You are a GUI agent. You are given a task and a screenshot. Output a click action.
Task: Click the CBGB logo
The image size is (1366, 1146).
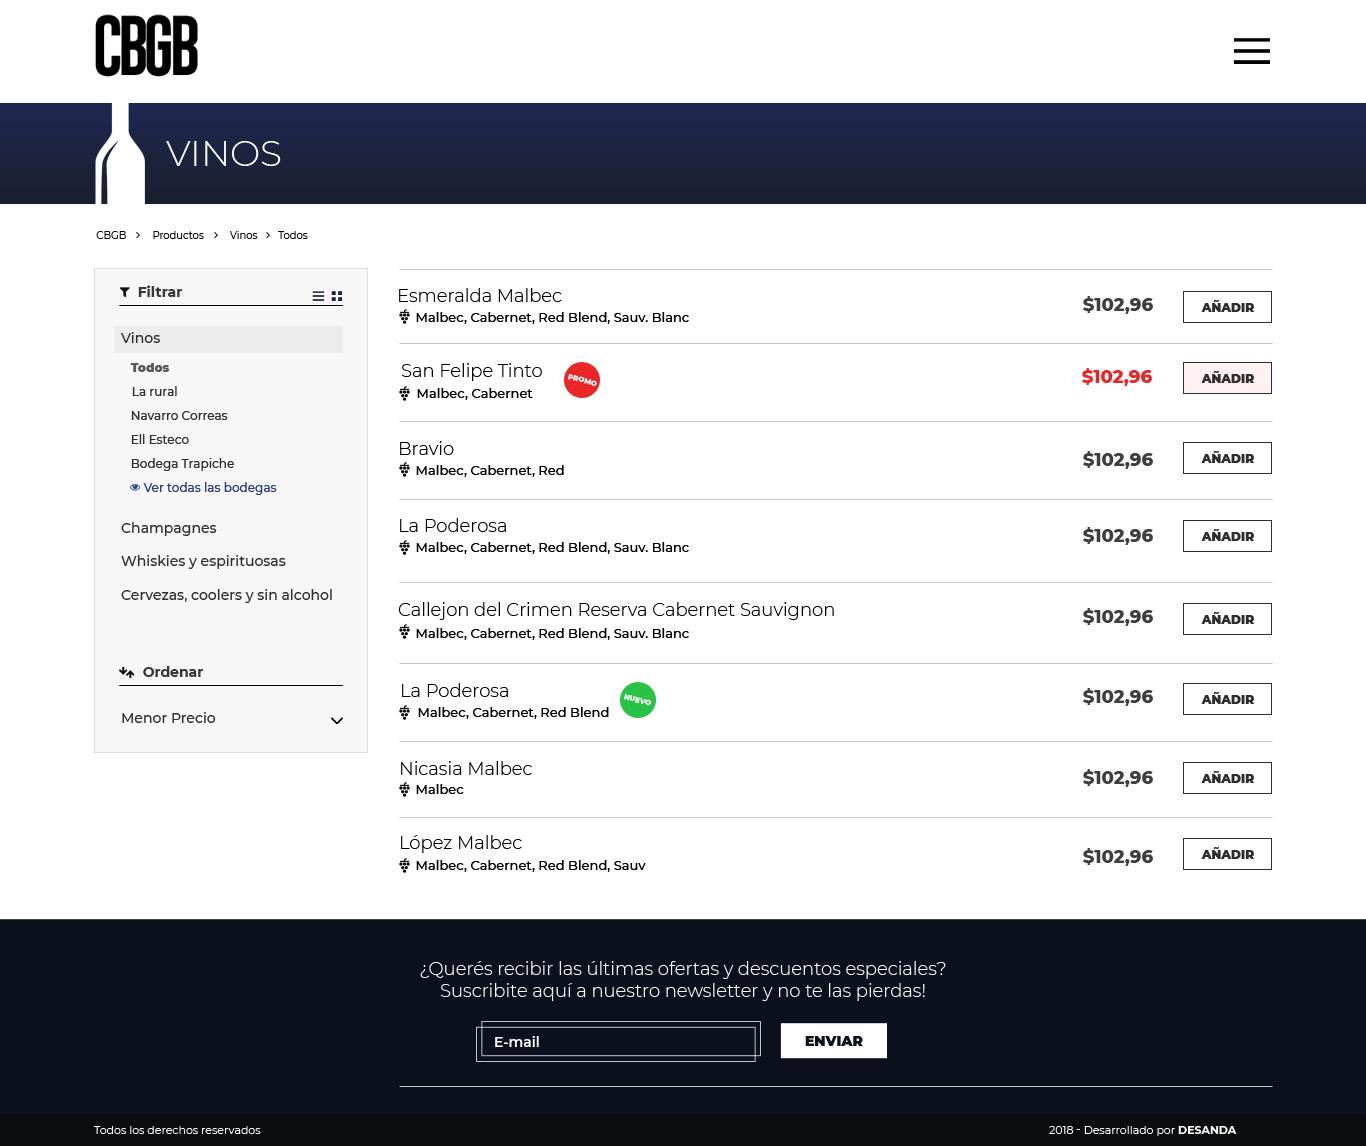[147, 46]
